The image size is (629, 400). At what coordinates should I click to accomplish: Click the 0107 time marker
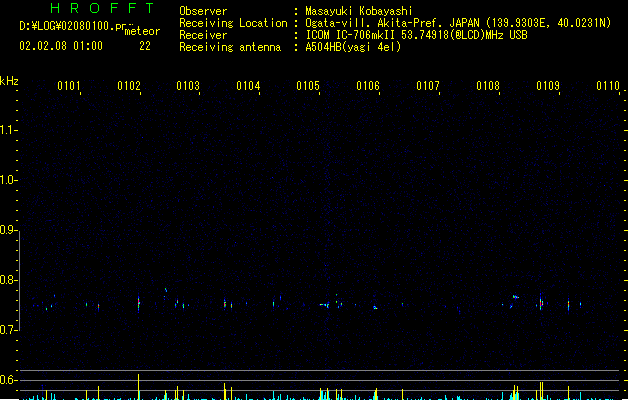point(428,85)
